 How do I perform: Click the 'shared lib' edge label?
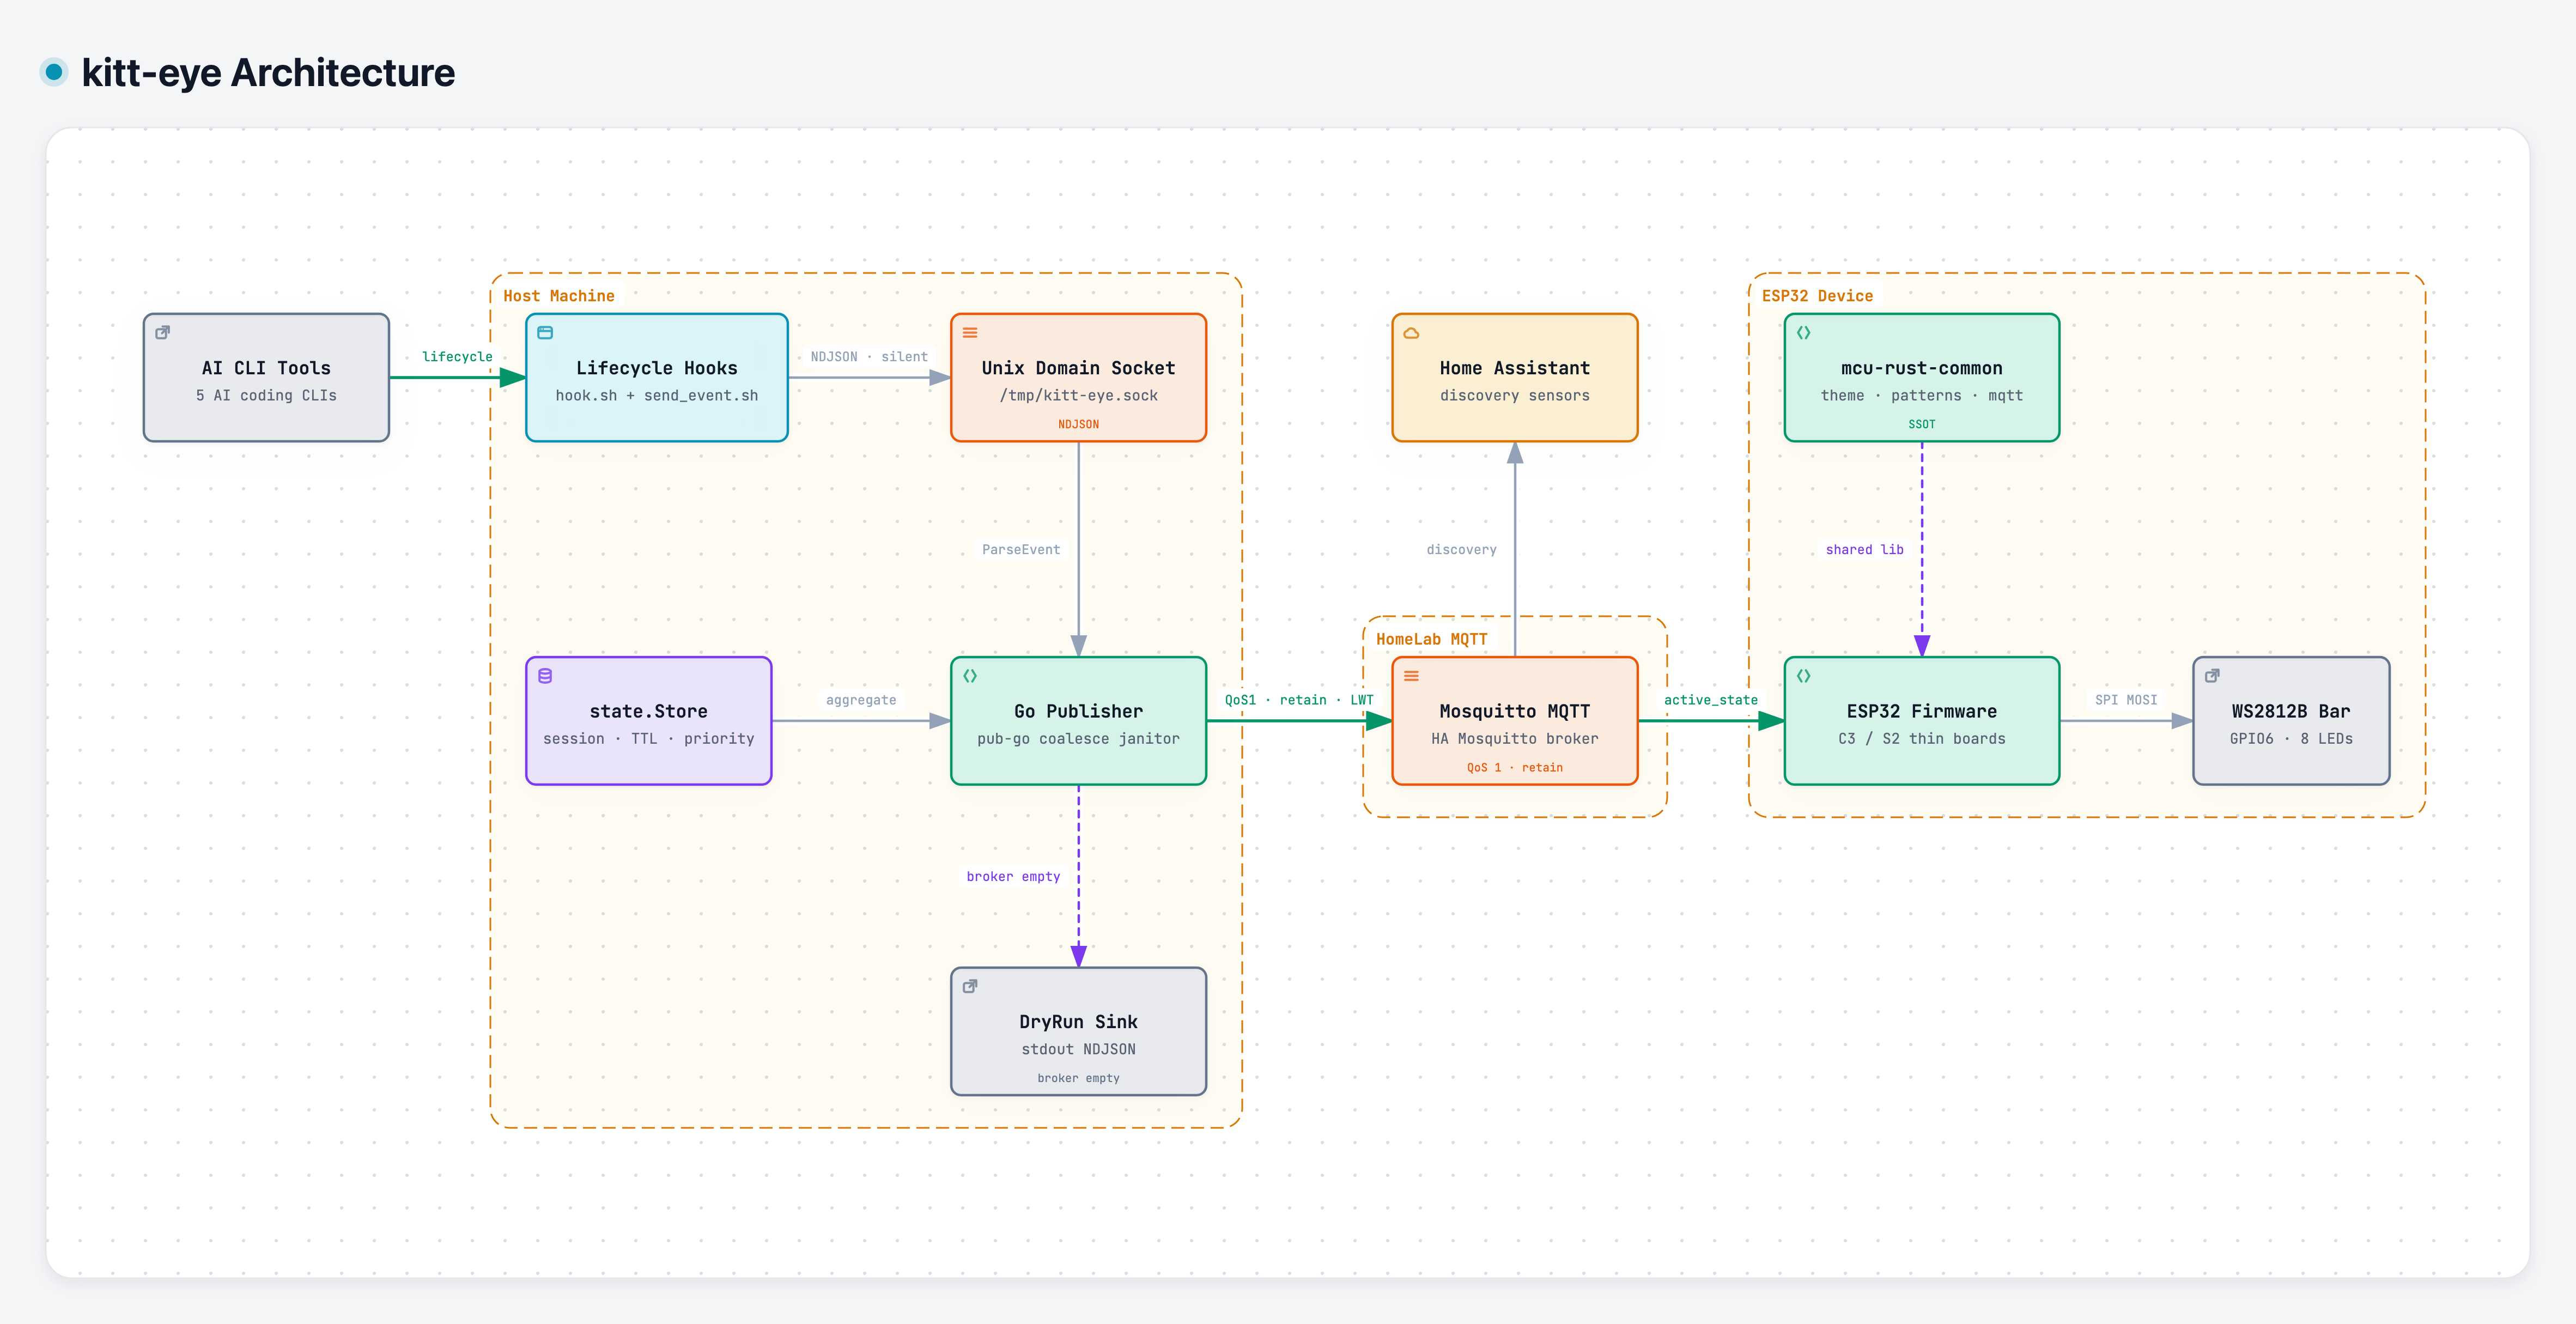1865,549
